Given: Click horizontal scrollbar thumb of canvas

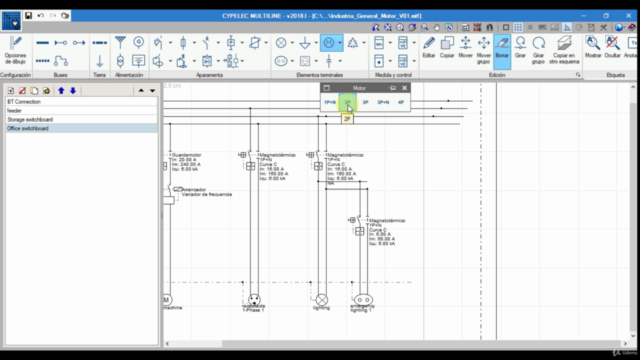Looking at the screenshot, I should click(x=420, y=344).
